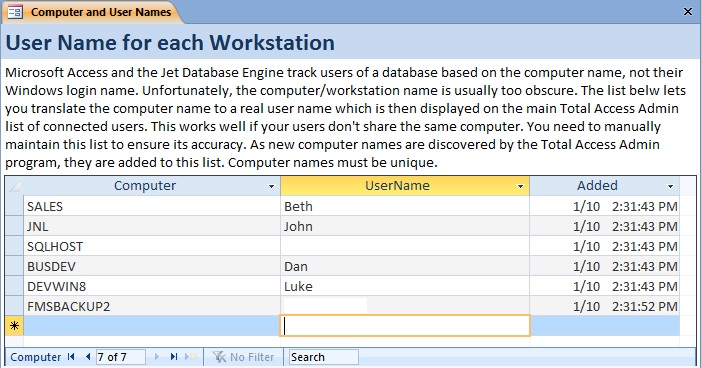Click the UserName column header
The image size is (702, 368).
pos(405,186)
